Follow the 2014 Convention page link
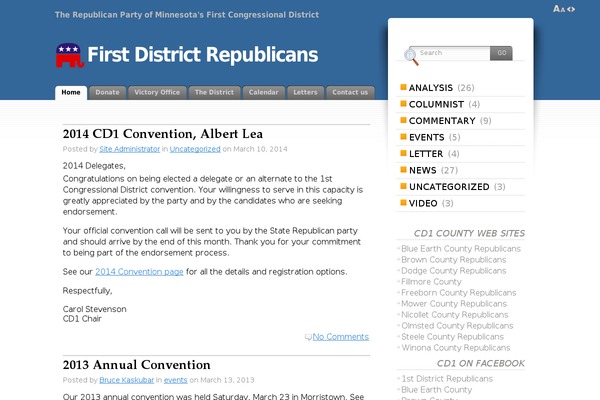 point(139,272)
